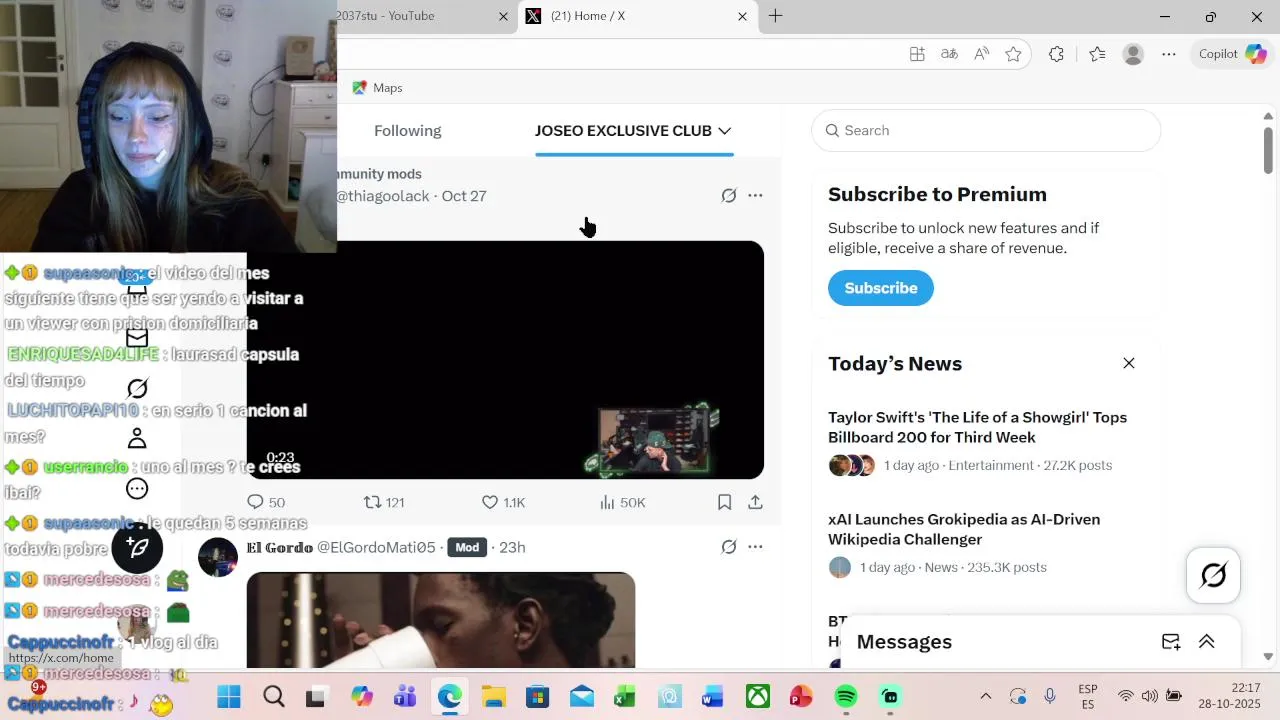Screen dimensions: 1280x720
Task: Reply to the post with 50 comments
Action: [266, 502]
